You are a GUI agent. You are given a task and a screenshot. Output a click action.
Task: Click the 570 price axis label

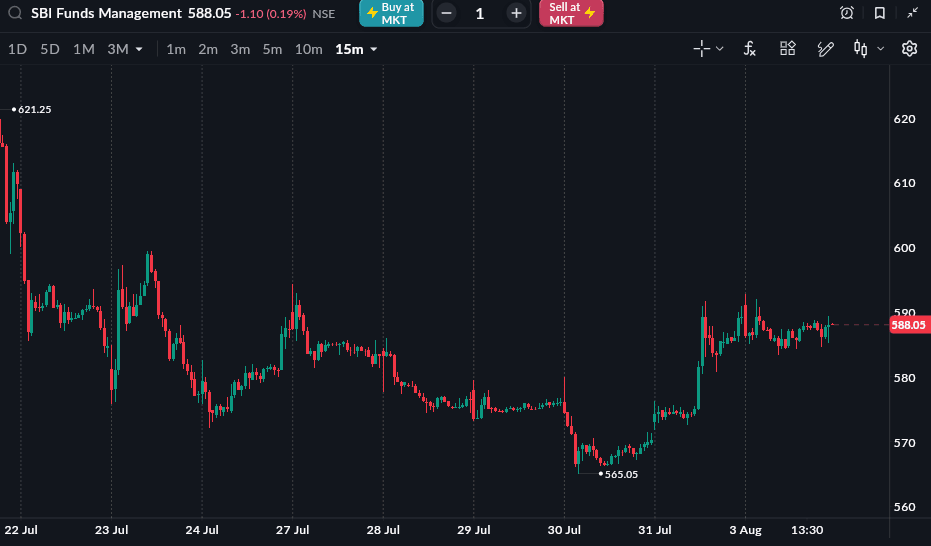point(904,443)
